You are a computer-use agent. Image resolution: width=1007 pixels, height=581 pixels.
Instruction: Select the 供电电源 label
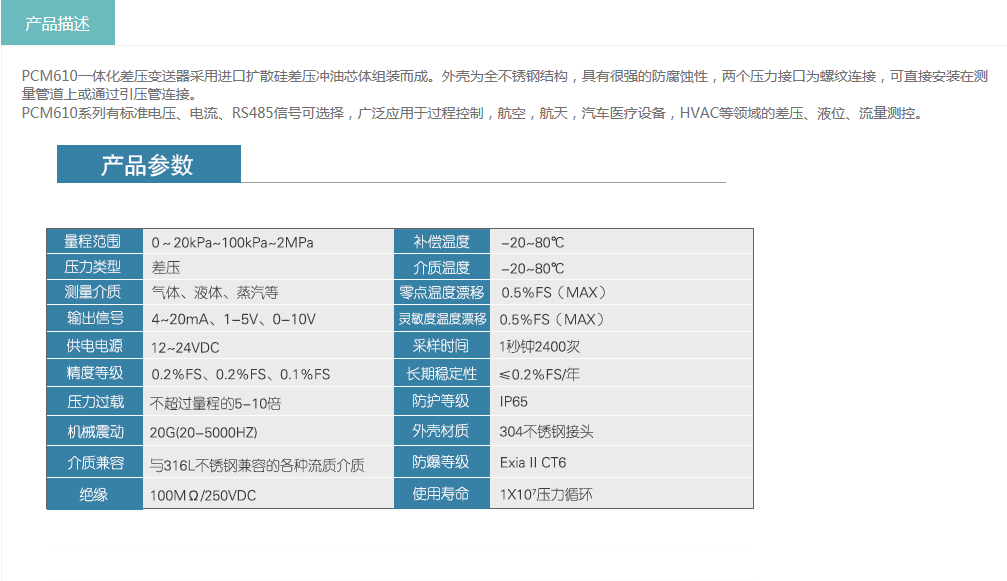[94, 345]
